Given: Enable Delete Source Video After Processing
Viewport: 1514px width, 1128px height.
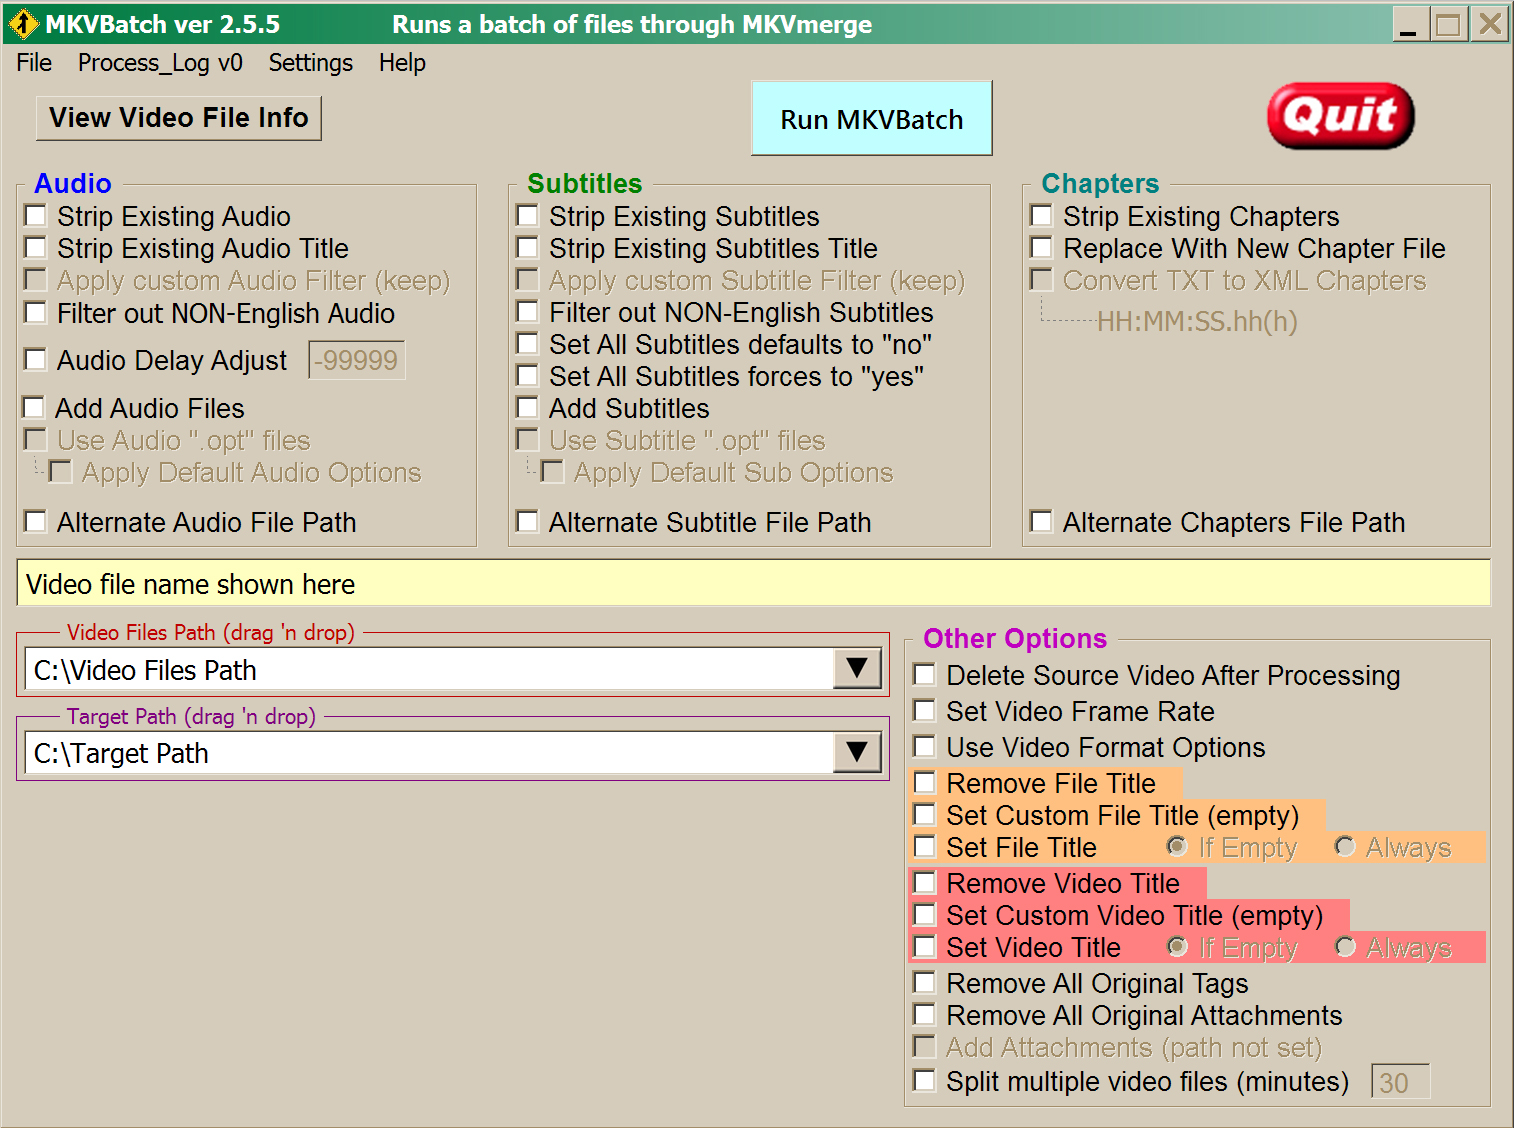Looking at the screenshot, I should coord(926,675).
